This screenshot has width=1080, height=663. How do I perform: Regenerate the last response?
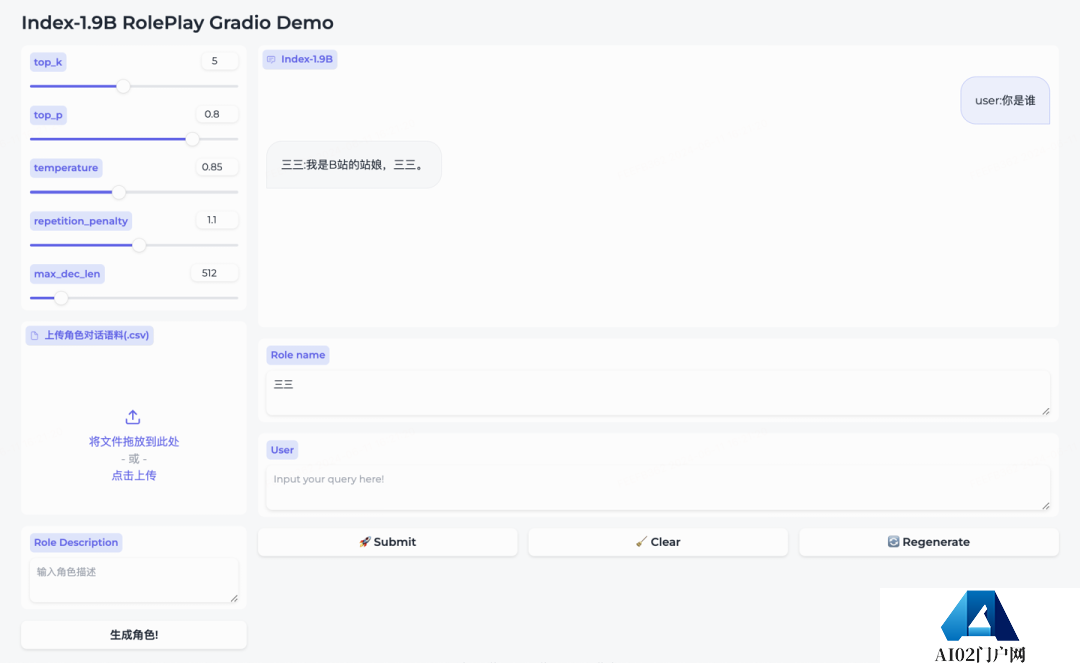click(x=928, y=542)
